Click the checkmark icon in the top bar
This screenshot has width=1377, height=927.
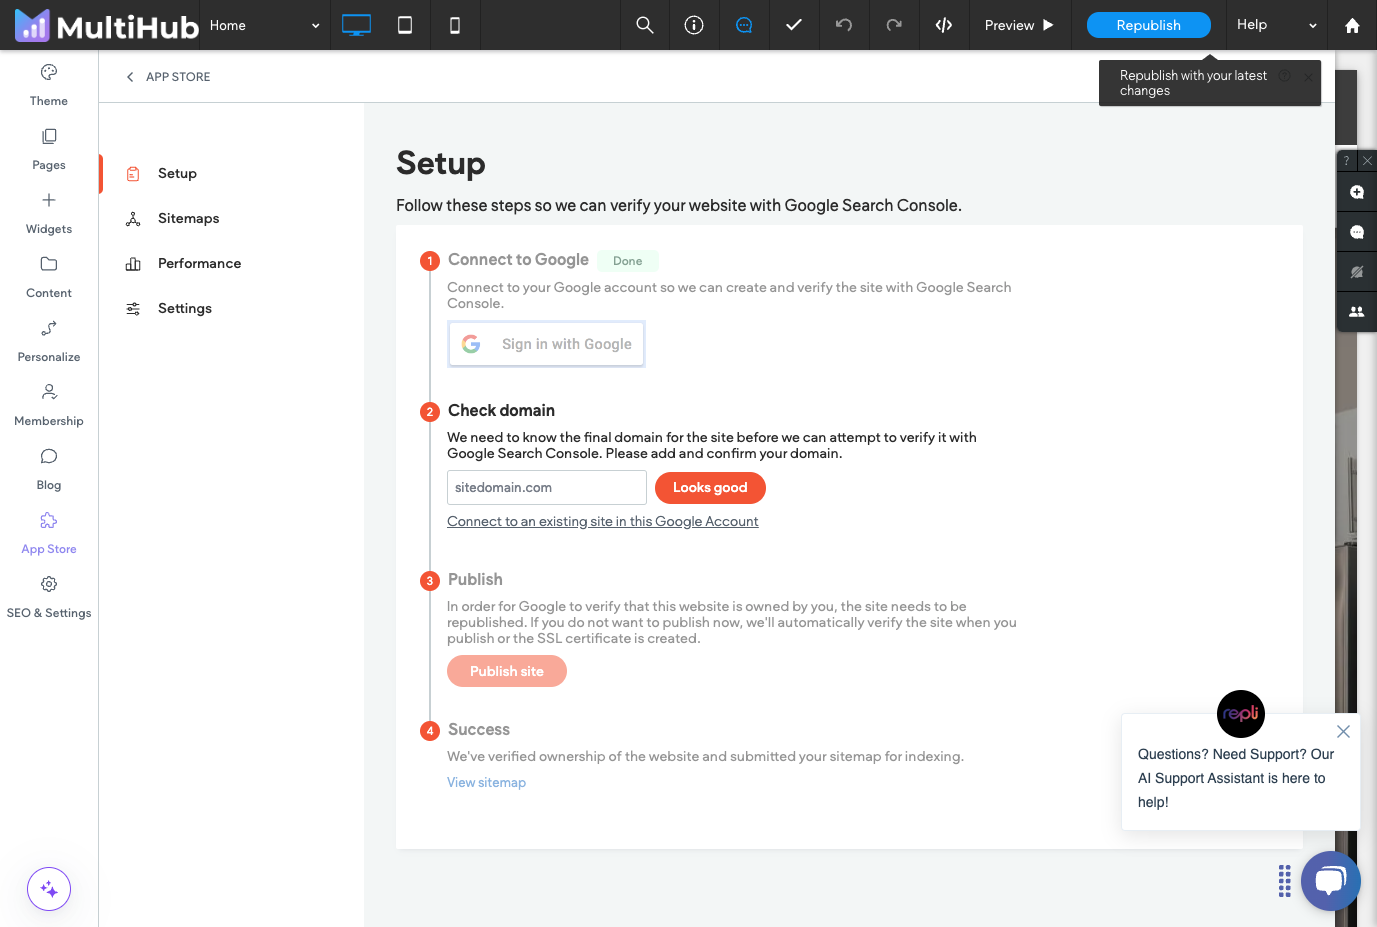[x=794, y=25]
